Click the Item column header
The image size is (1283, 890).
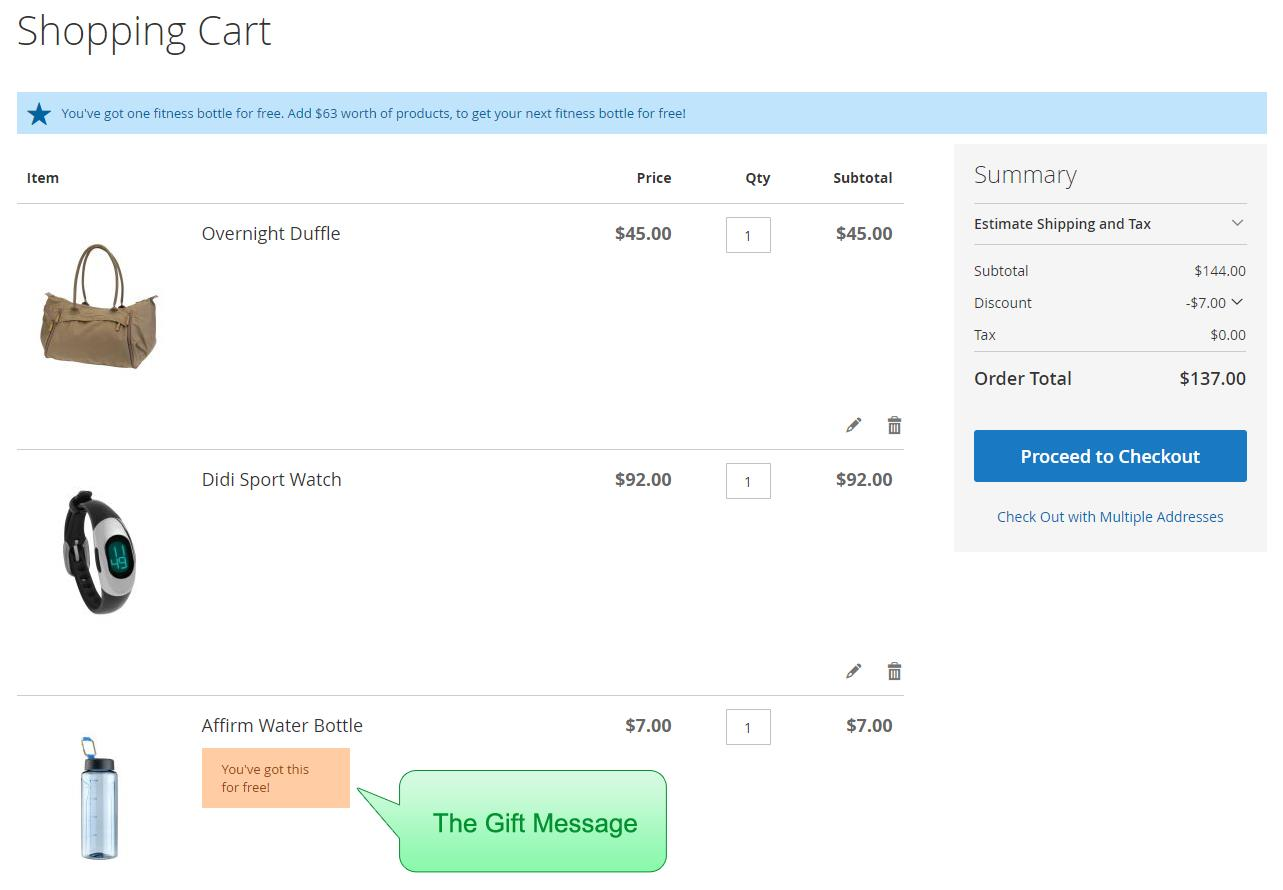point(43,178)
